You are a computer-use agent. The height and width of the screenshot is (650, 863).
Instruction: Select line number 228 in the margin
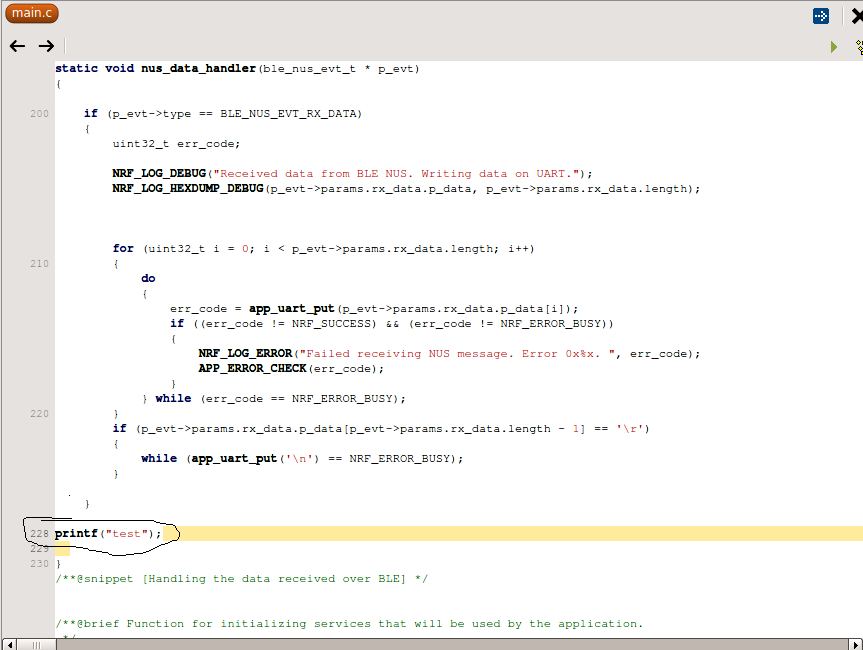(x=38, y=533)
